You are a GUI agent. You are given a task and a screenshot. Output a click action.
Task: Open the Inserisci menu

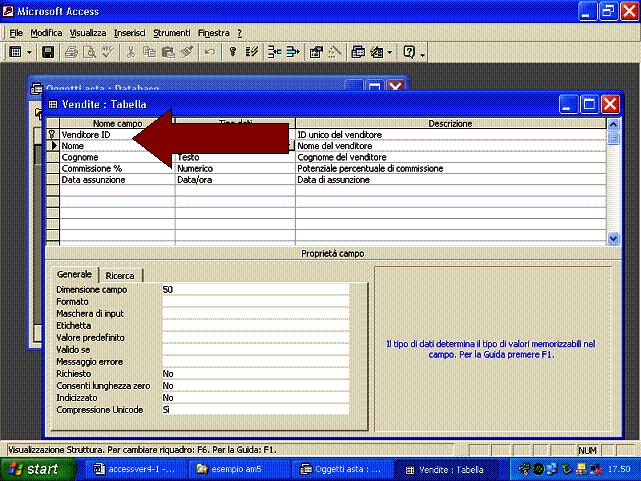click(x=130, y=33)
